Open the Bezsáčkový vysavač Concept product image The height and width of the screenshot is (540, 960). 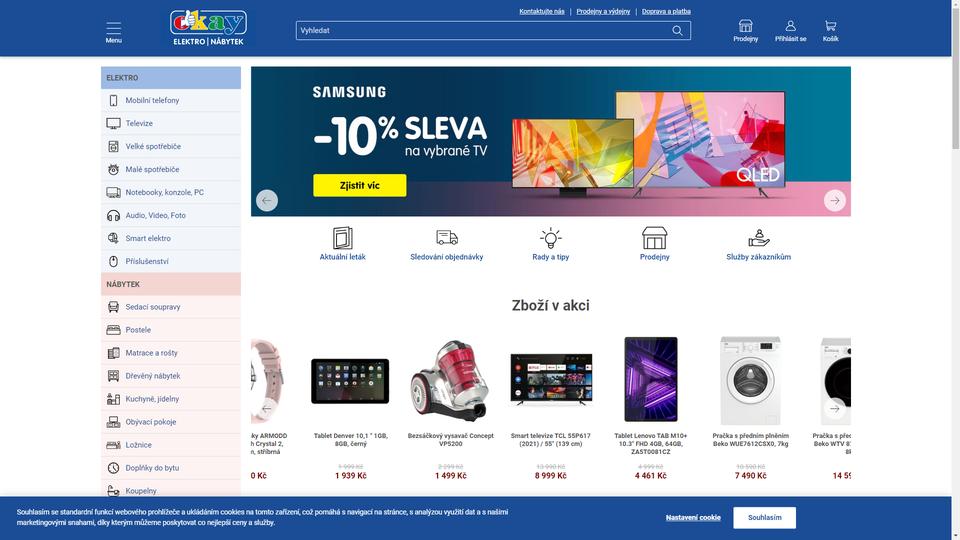point(451,381)
